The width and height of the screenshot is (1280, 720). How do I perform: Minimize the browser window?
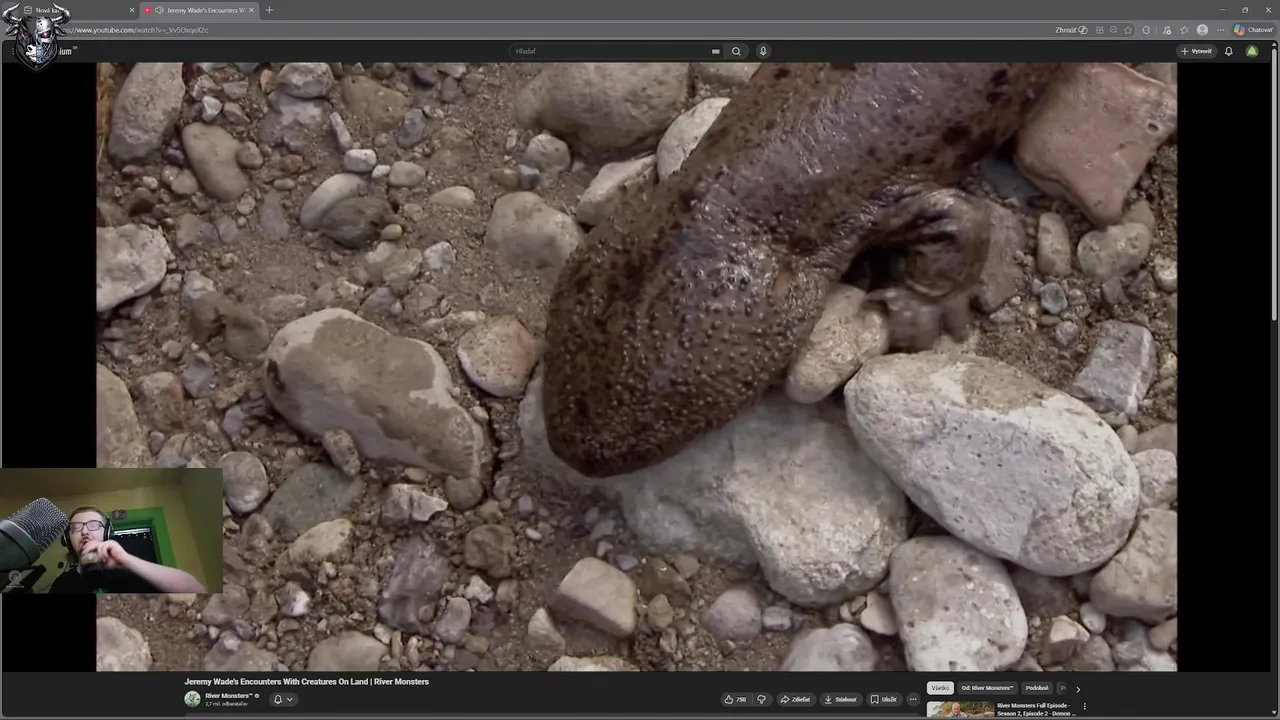tap(1221, 10)
